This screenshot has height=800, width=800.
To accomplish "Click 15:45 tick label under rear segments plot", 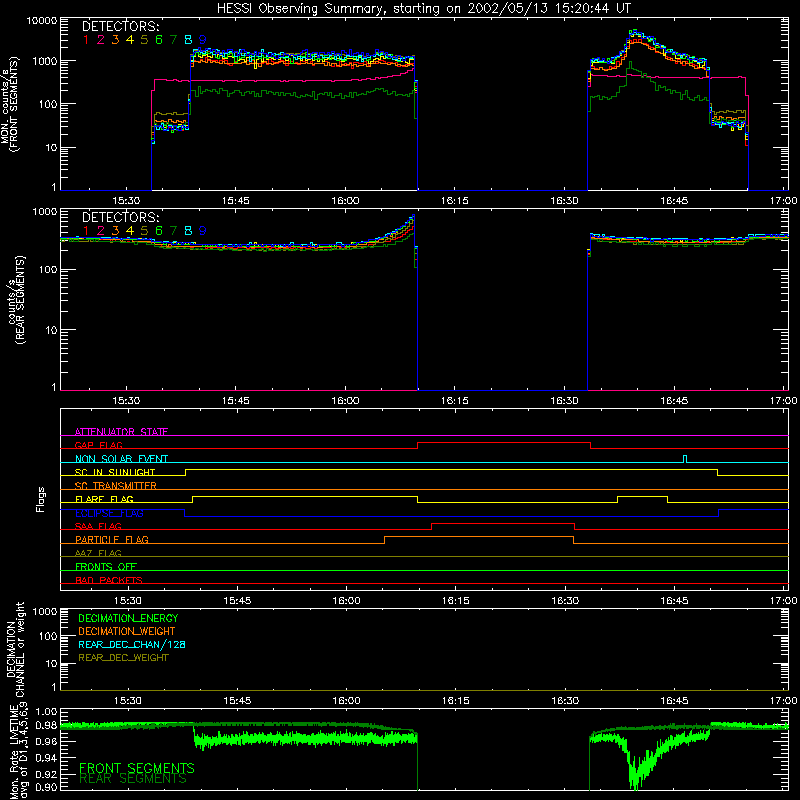I will pyautogui.click(x=236, y=401).
